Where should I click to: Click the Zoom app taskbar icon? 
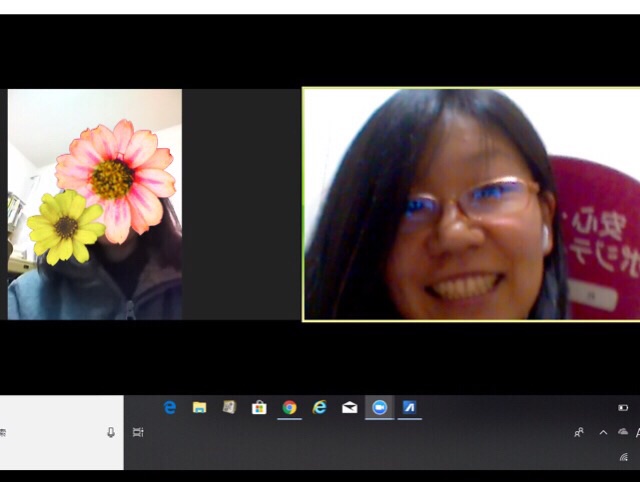coord(379,407)
